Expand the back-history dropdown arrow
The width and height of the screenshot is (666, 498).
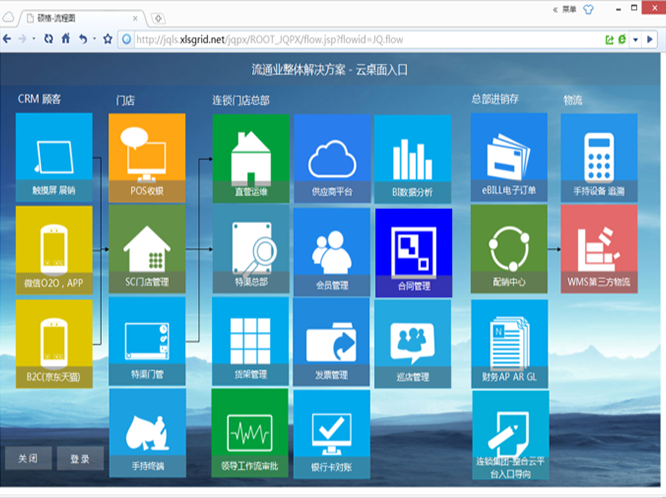click(34, 39)
